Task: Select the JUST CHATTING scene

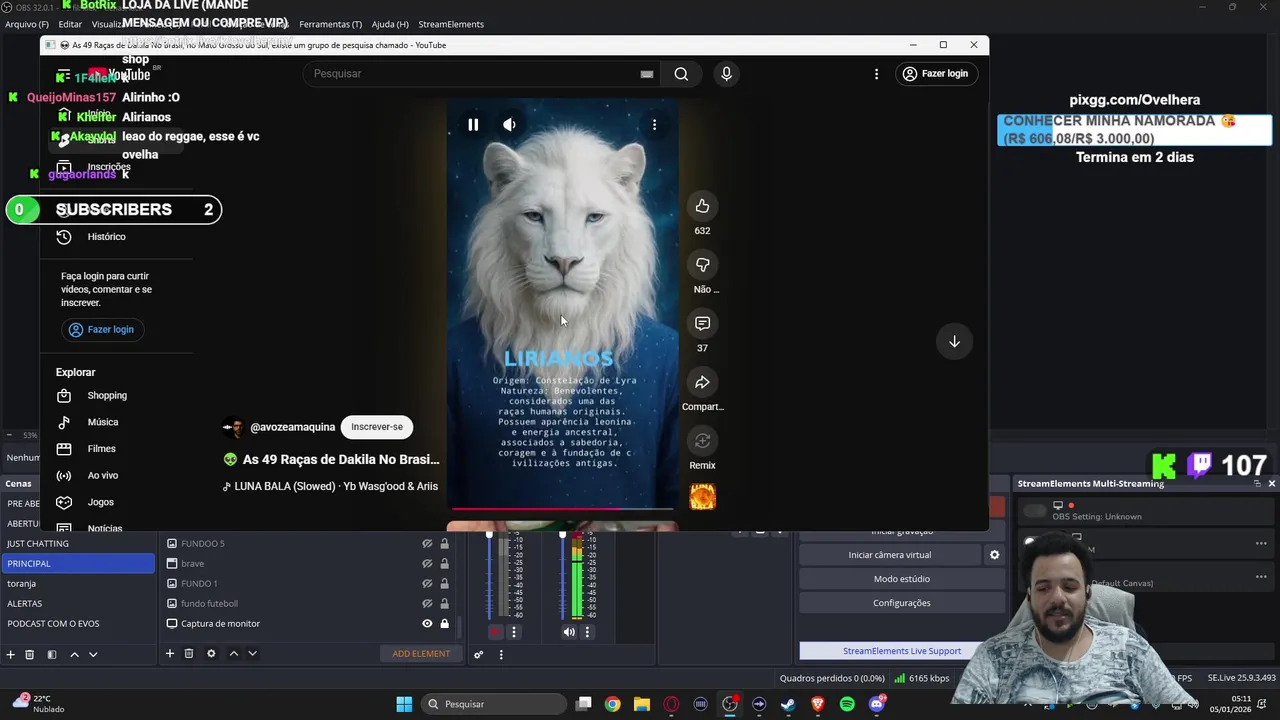Action: pos(78,543)
